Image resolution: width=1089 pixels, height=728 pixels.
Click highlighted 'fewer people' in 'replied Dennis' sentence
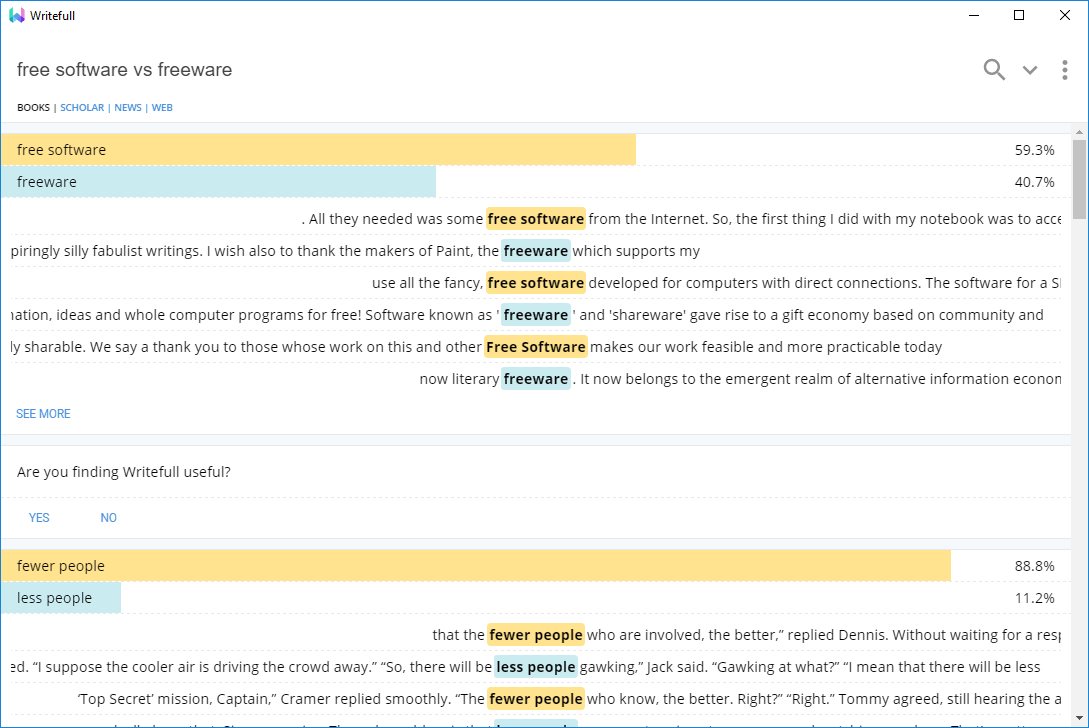coord(535,635)
